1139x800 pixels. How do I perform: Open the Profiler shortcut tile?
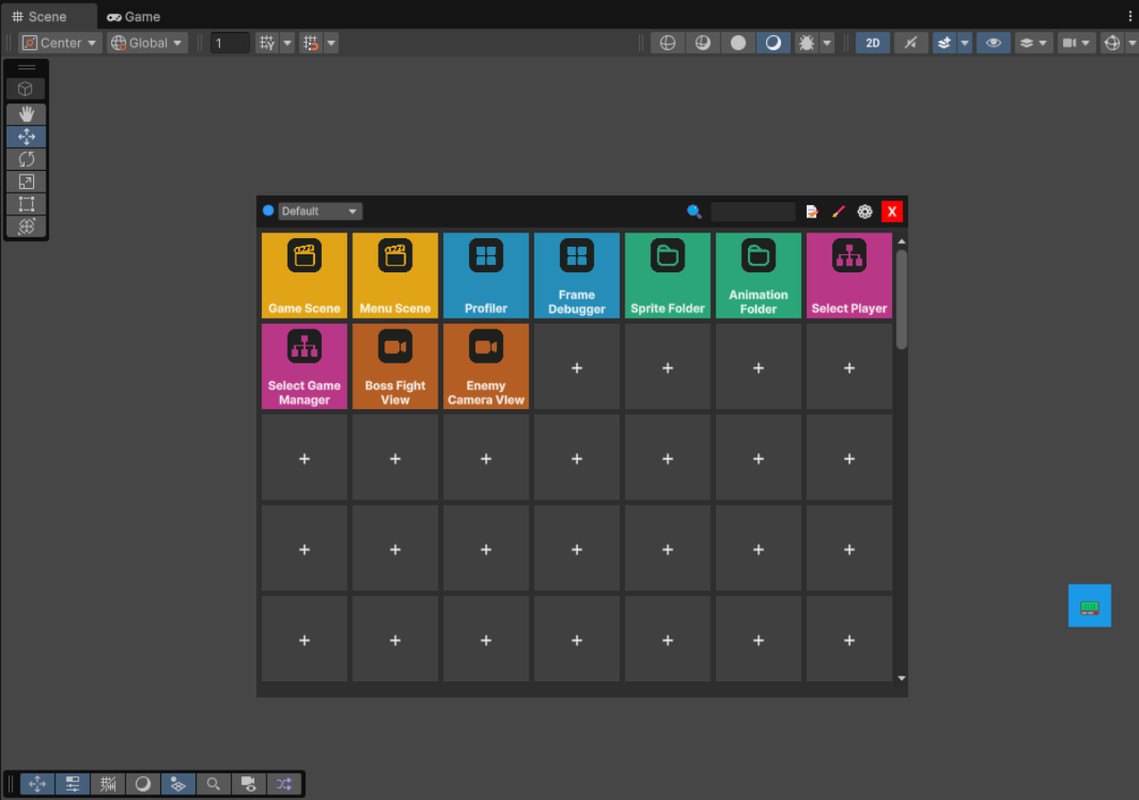(x=486, y=275)
